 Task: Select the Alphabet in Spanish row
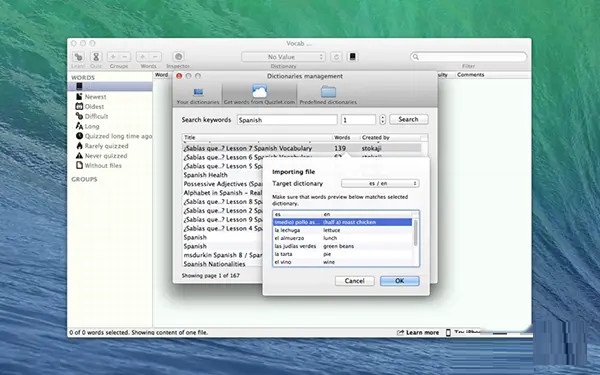(x=222, y=193)
